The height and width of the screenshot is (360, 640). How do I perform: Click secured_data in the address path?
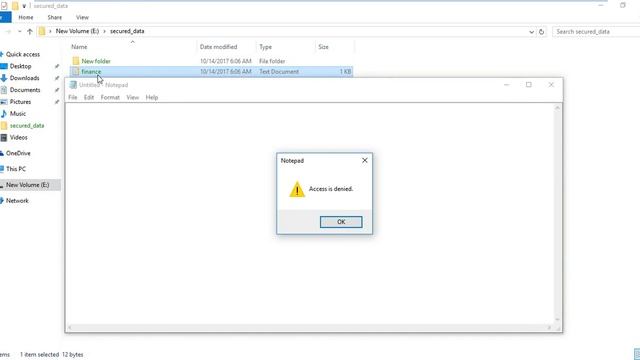coord(127,31)
